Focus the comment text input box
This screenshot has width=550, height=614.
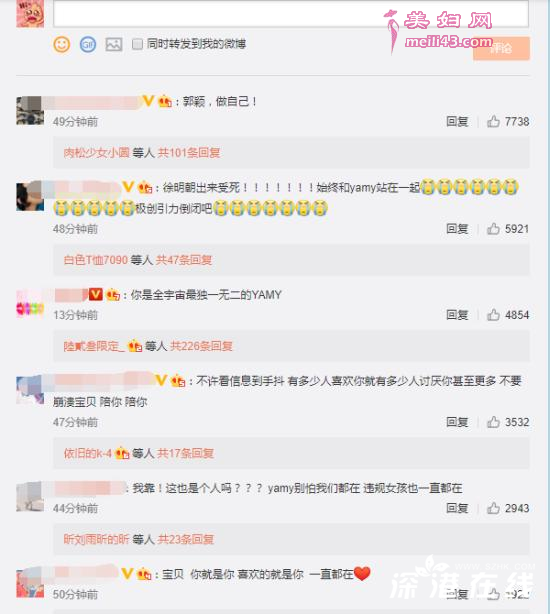[x=291, y=14]
